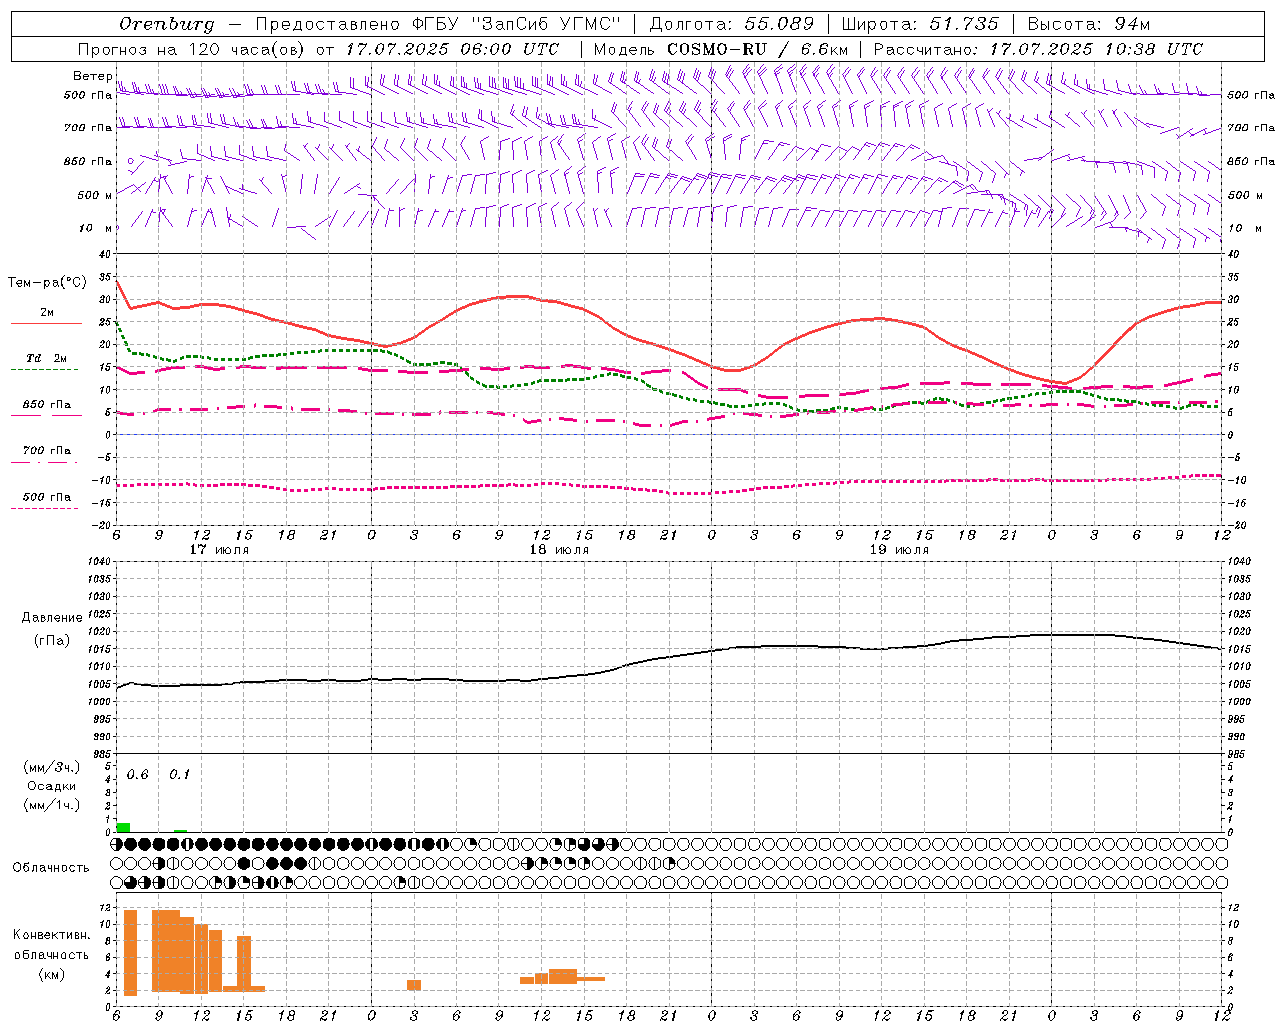Click the (мм/1ч.) precipitation unit label
The height and width of the screenshot is (1024, 1280).
tap(52, 804)
